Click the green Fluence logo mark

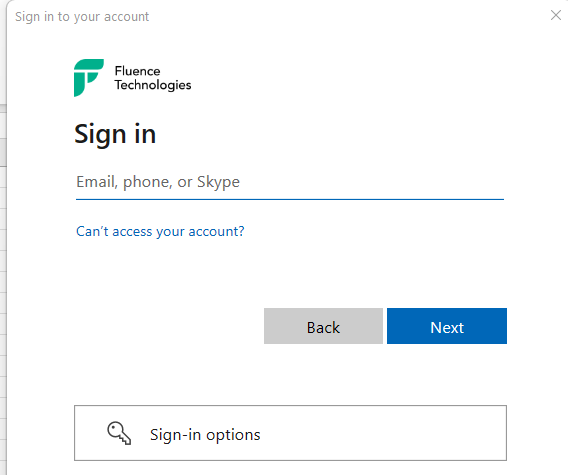89,78
